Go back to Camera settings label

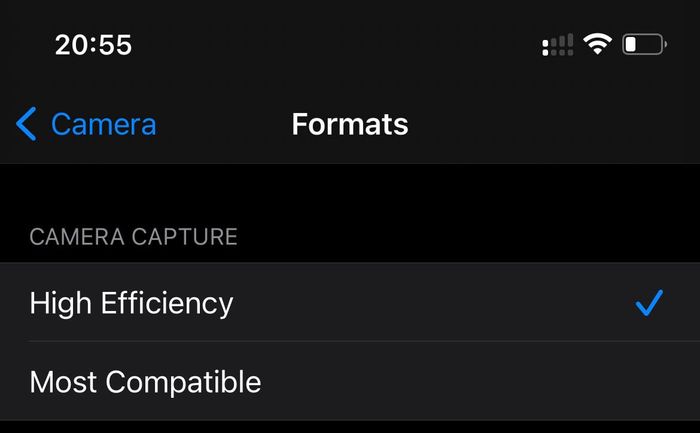click(x=104, y=124)
